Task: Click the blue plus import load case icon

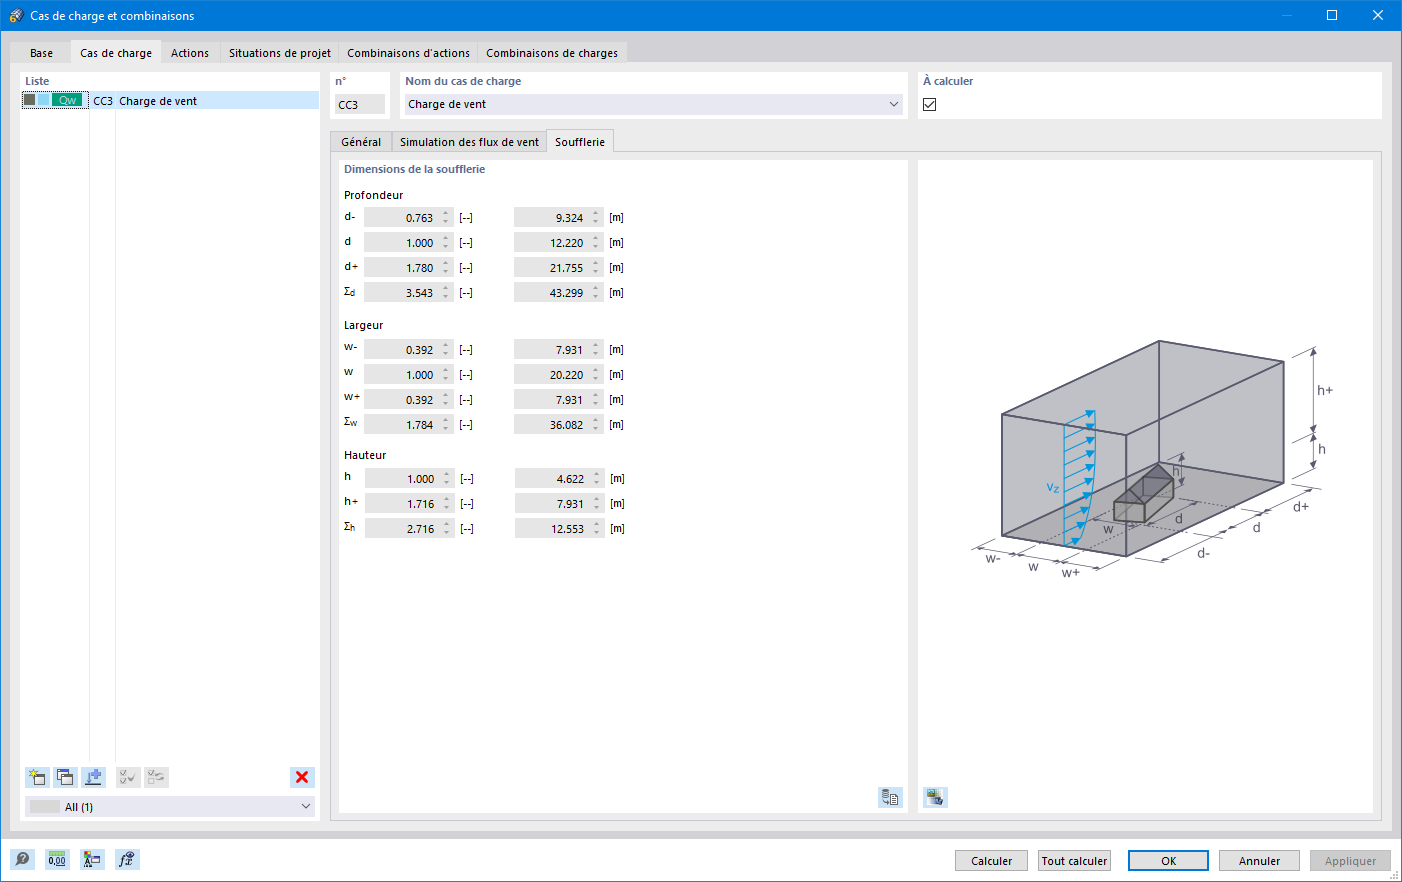Action: point(93,777)
